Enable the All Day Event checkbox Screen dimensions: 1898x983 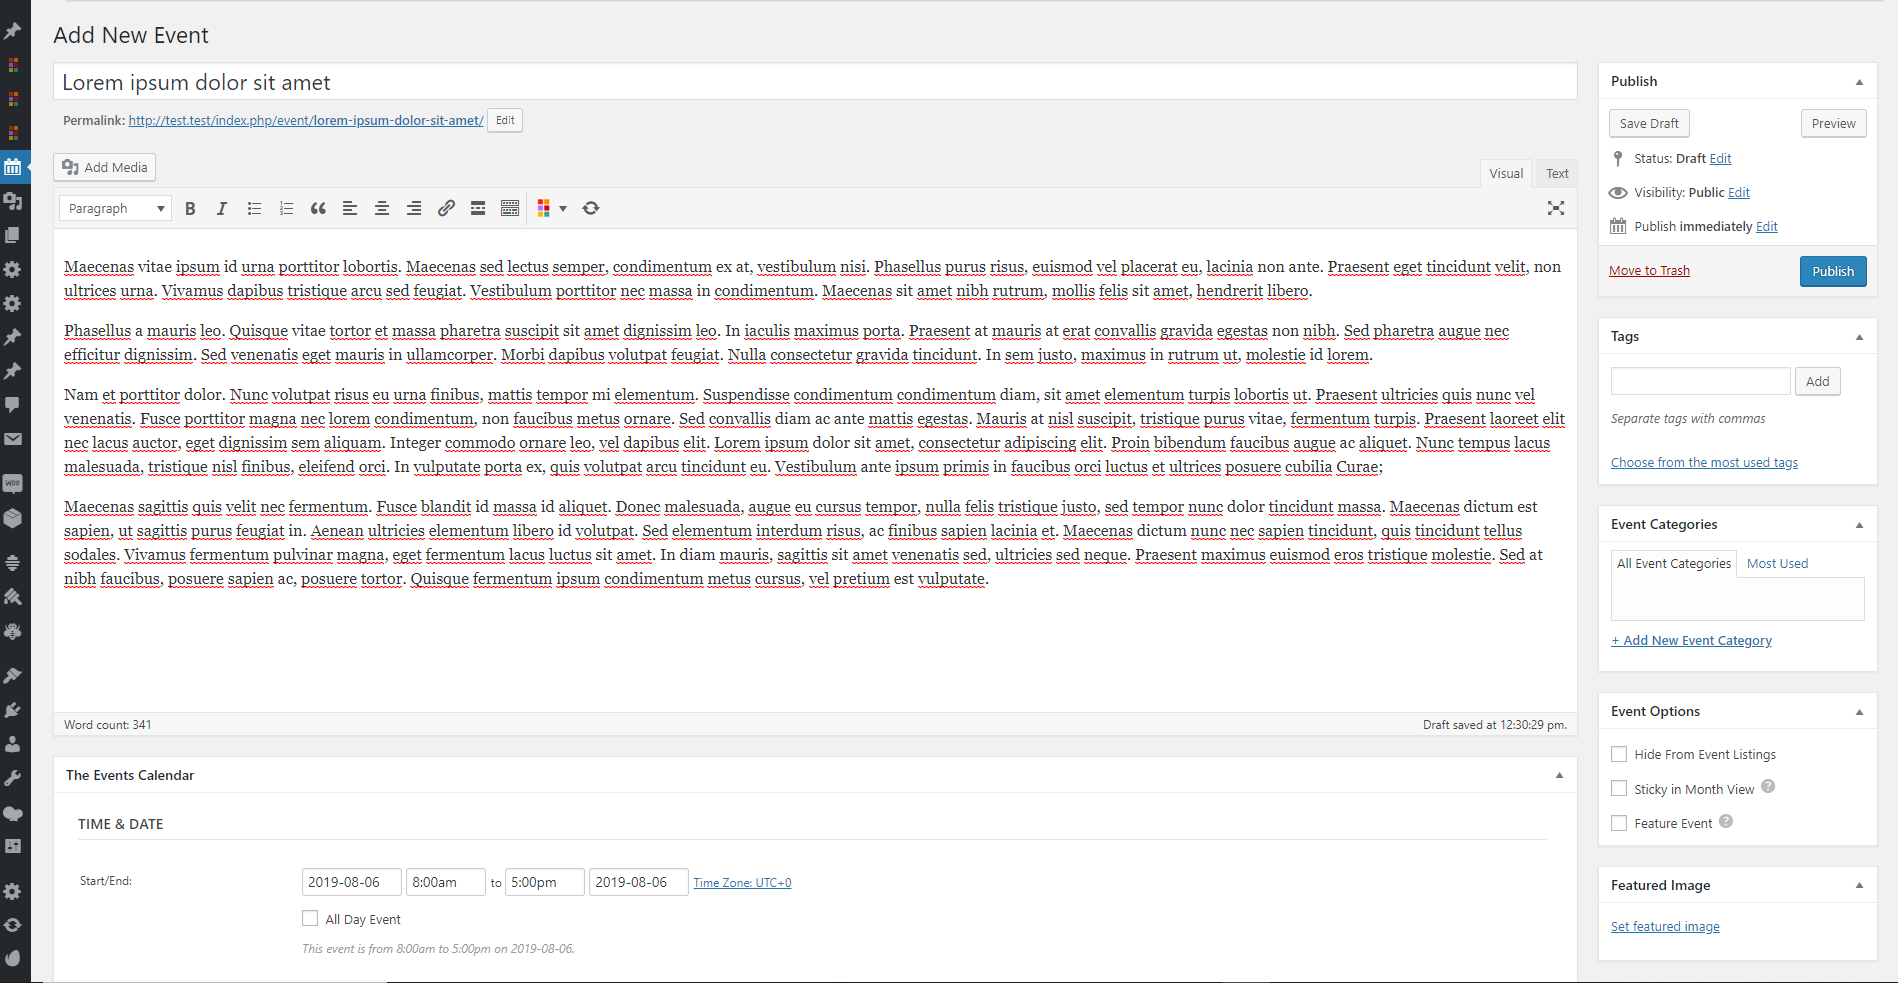click(310, 918)
